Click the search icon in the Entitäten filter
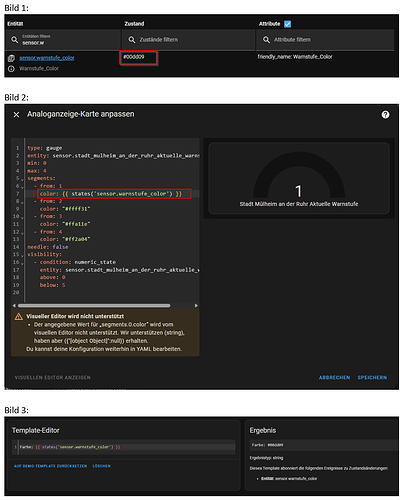404x500 pixels. coord(14,40)
